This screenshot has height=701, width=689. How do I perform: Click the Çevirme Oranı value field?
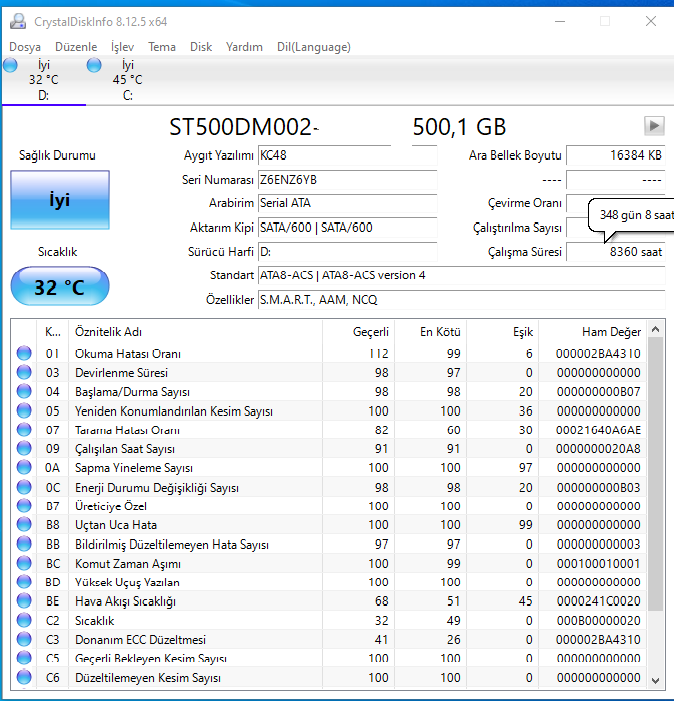point(615,203)
